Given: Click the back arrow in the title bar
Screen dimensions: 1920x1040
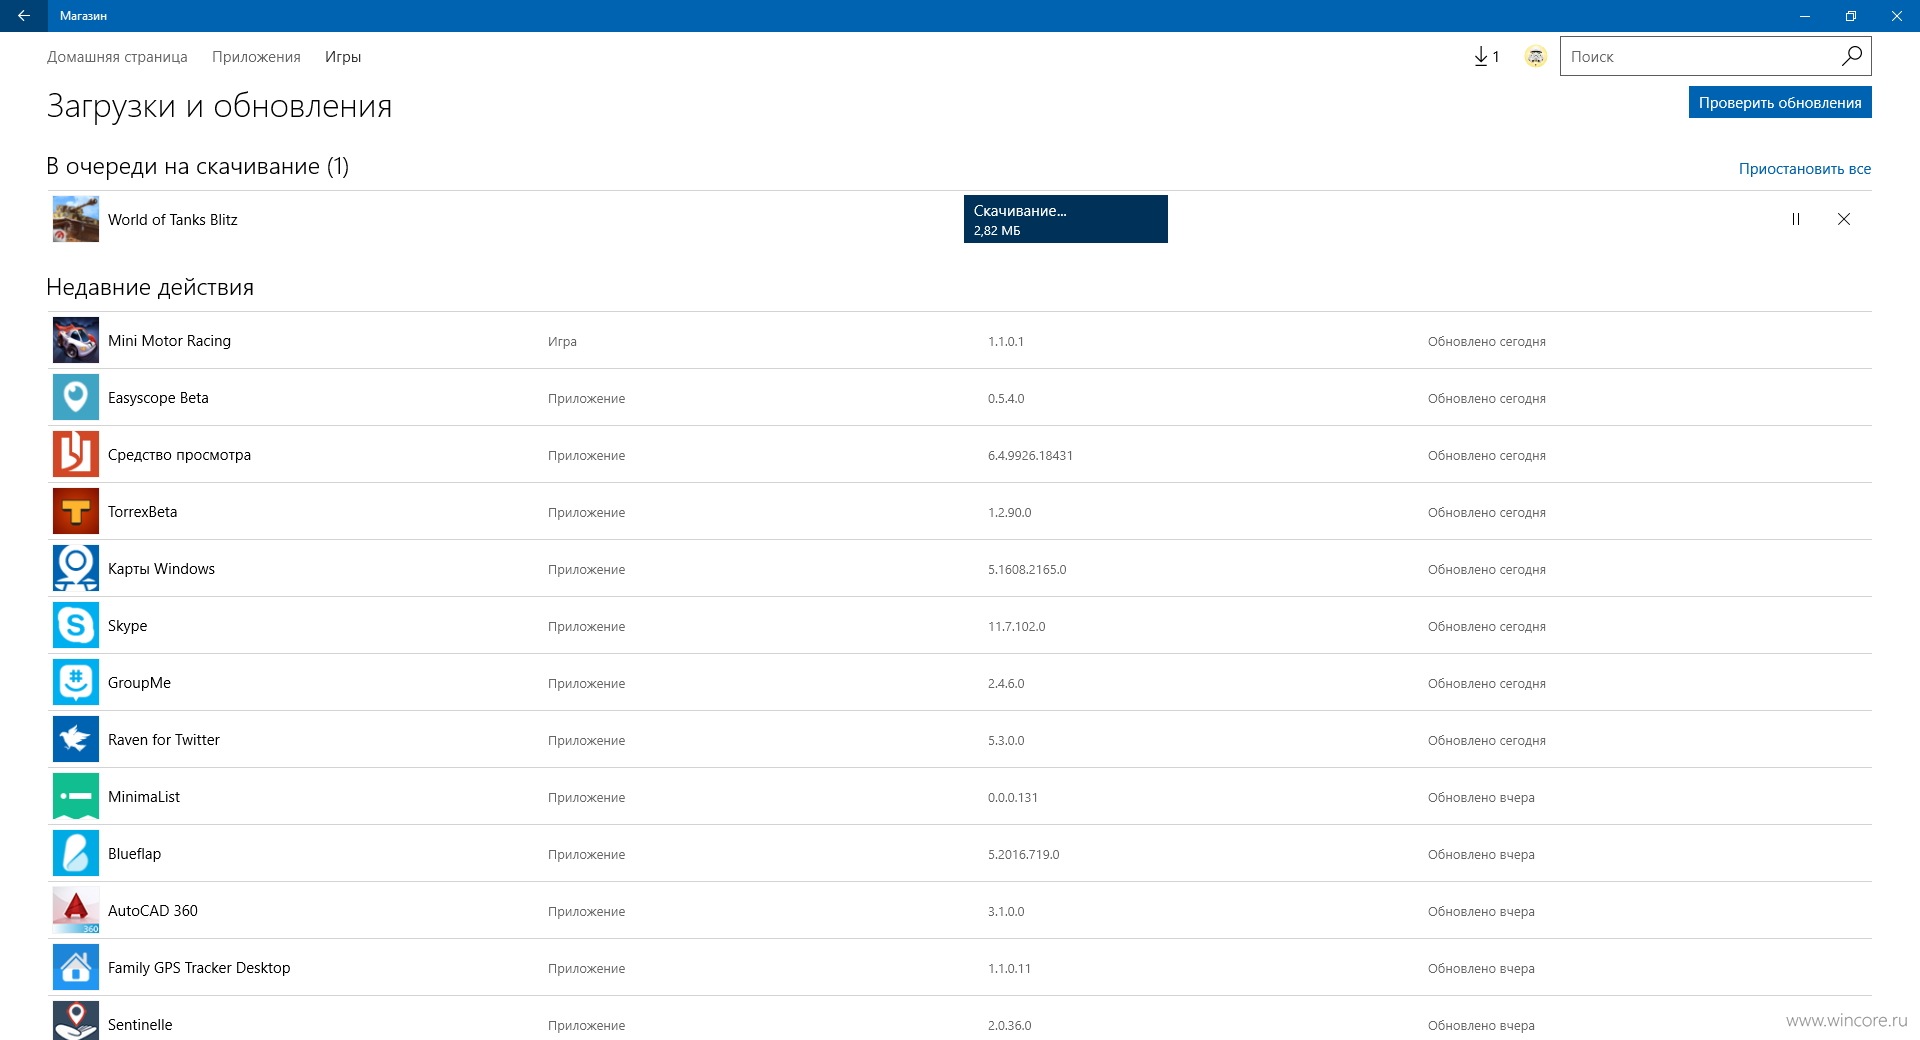Looking at the screenshot, I should pyautogui.click(x=24, y=15).
